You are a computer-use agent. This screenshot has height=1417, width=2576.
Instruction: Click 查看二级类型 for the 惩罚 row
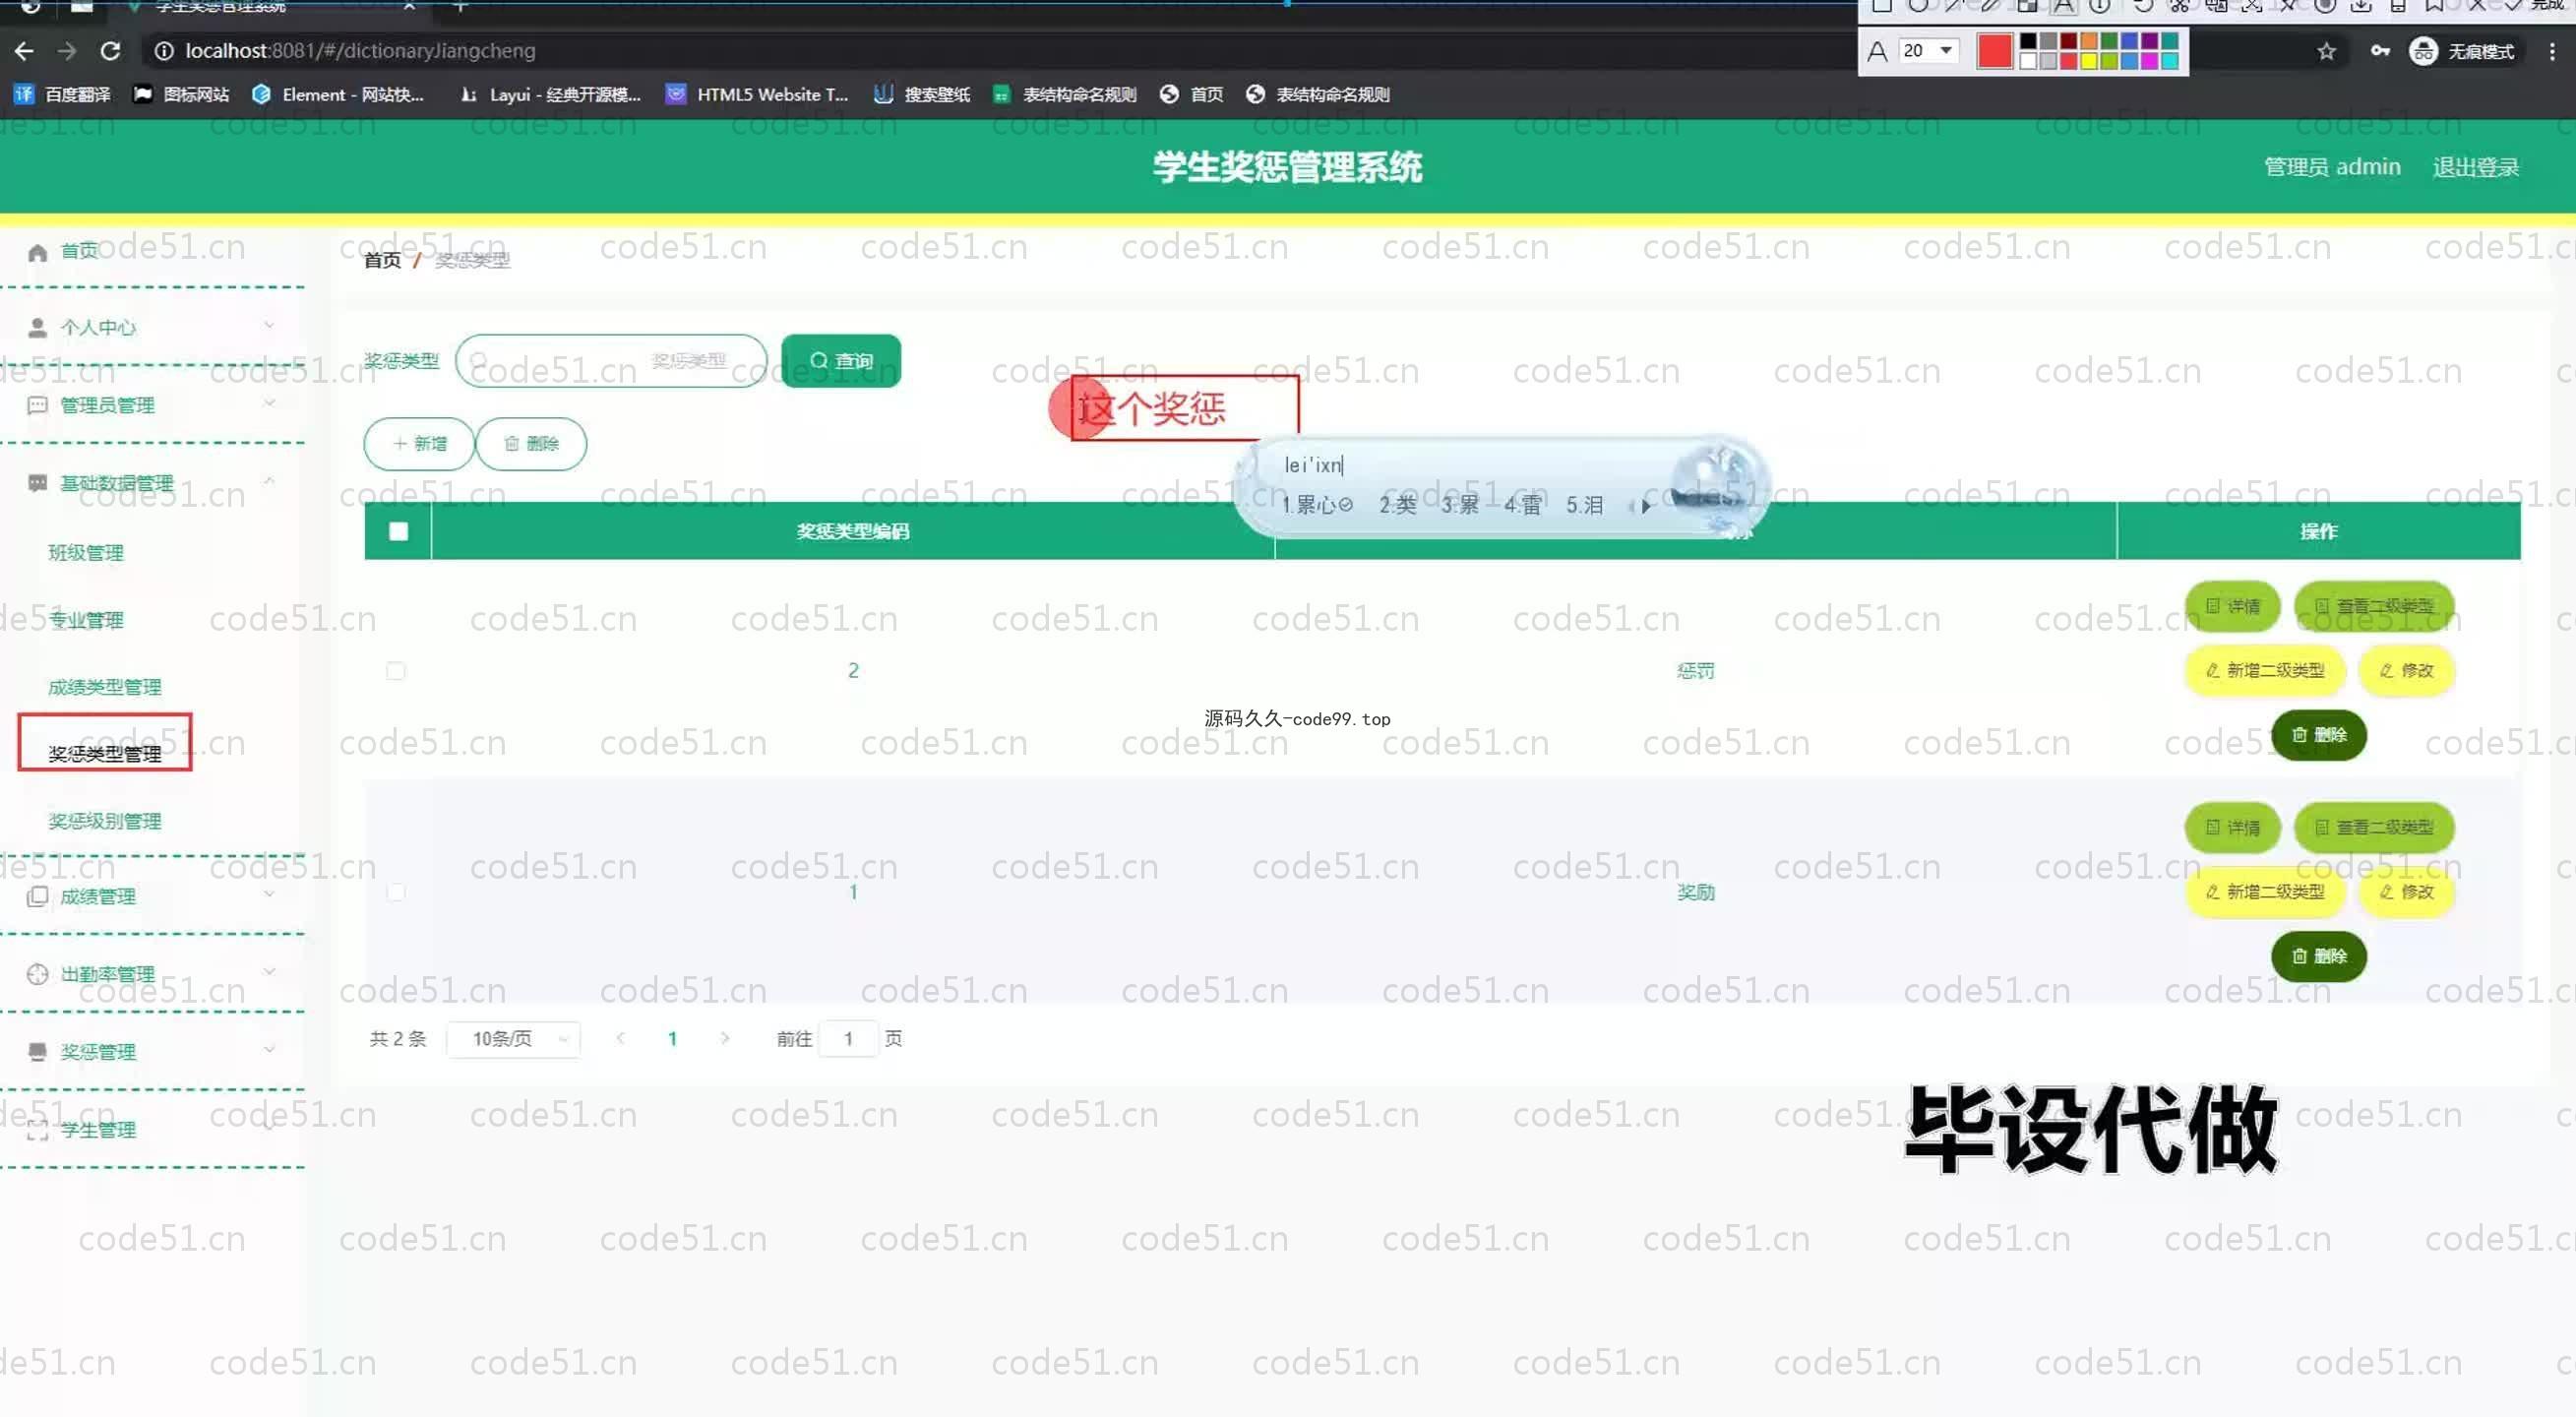click(x=2374, y=606)
